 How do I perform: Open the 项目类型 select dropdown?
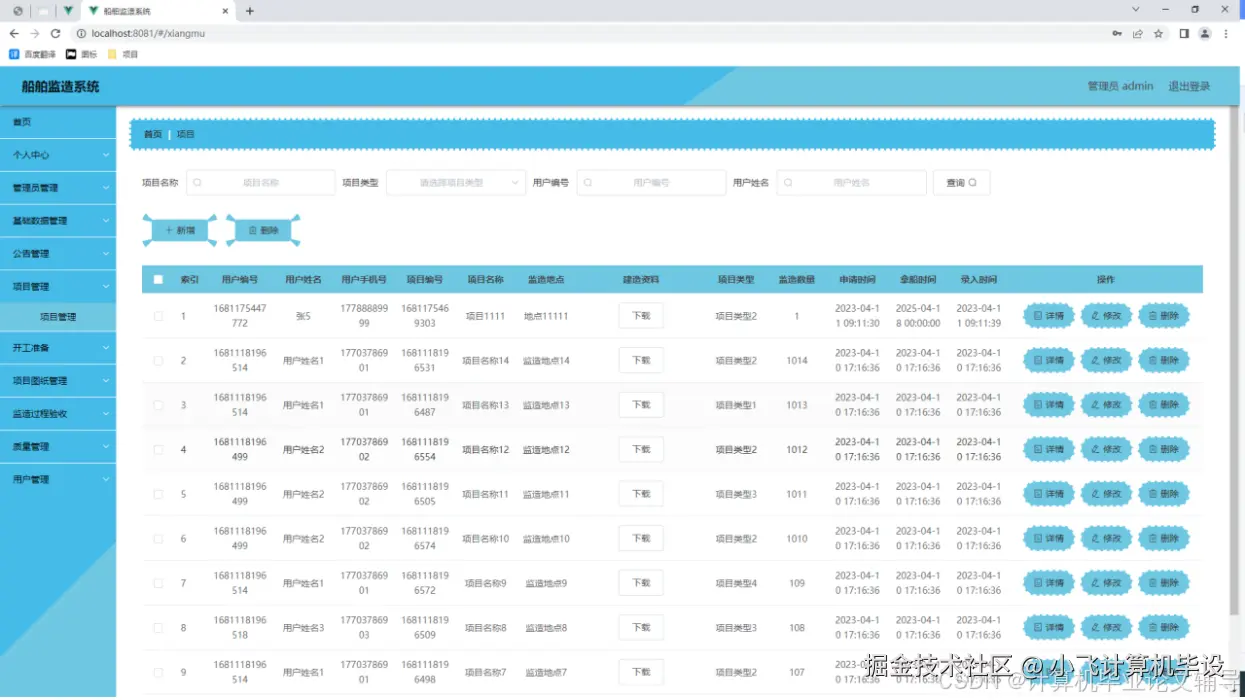pyautogui.click(x=456, y=183)
